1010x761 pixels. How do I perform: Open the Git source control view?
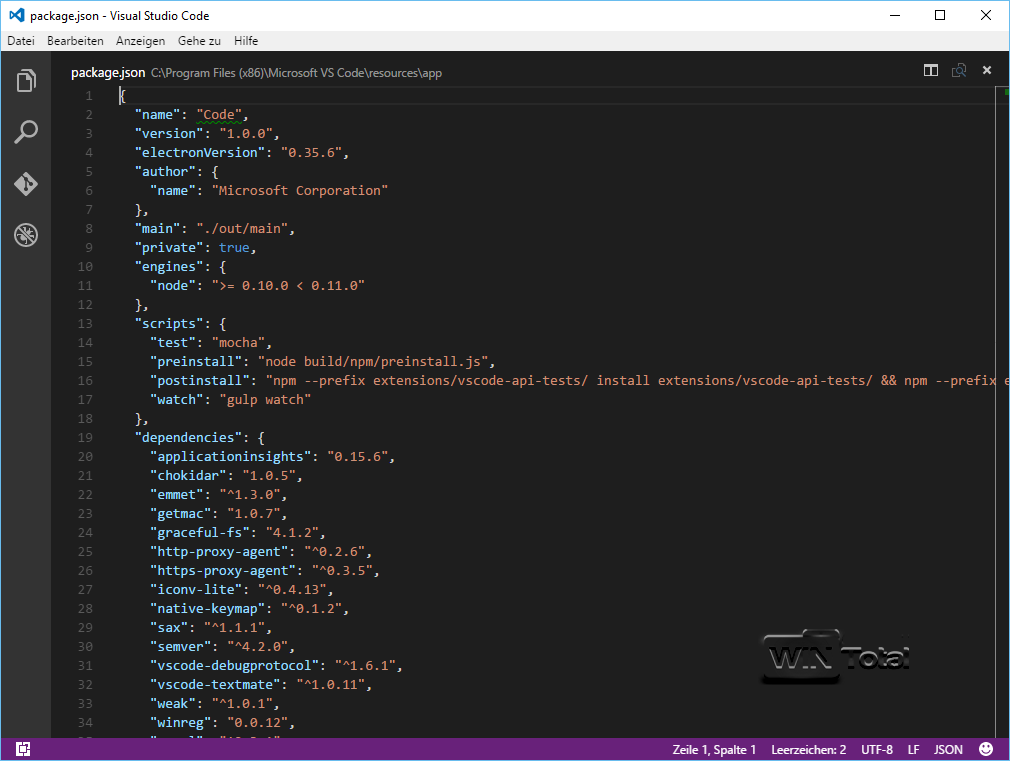click(x=26, y=184)
